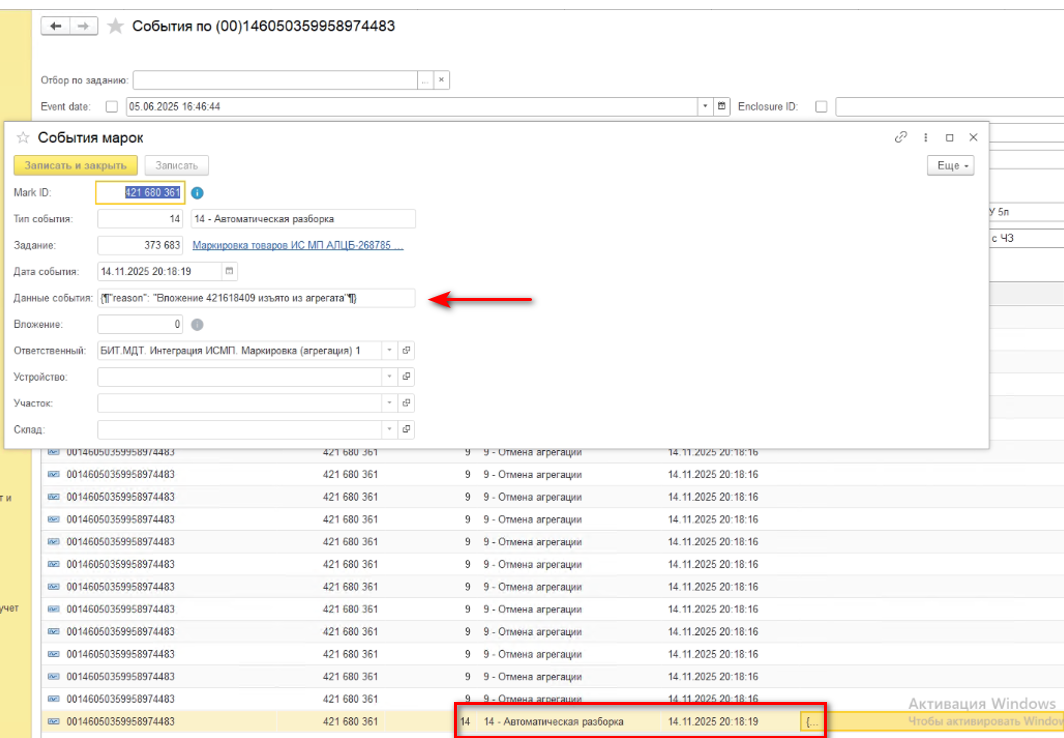1064x738 pixels.
Task: Click the forward navigation arrow
Action: point(84,26)
